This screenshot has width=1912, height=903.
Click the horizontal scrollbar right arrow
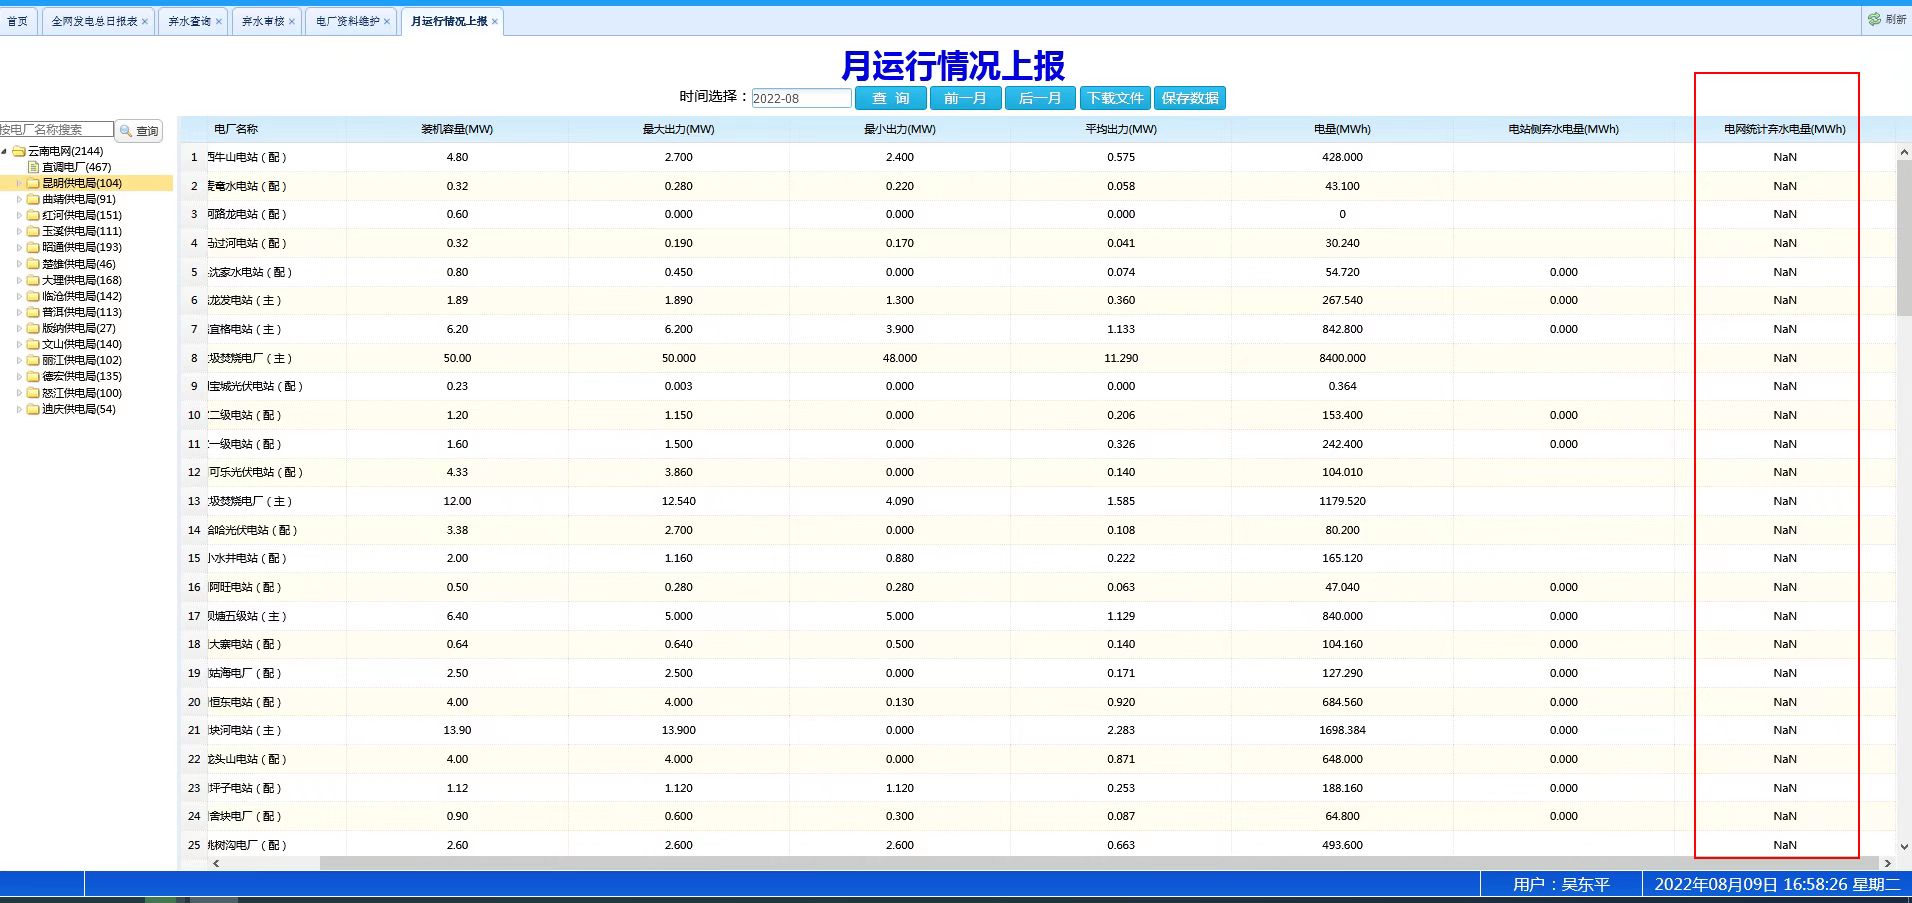pyautogui.click(x=1887, y=863)
